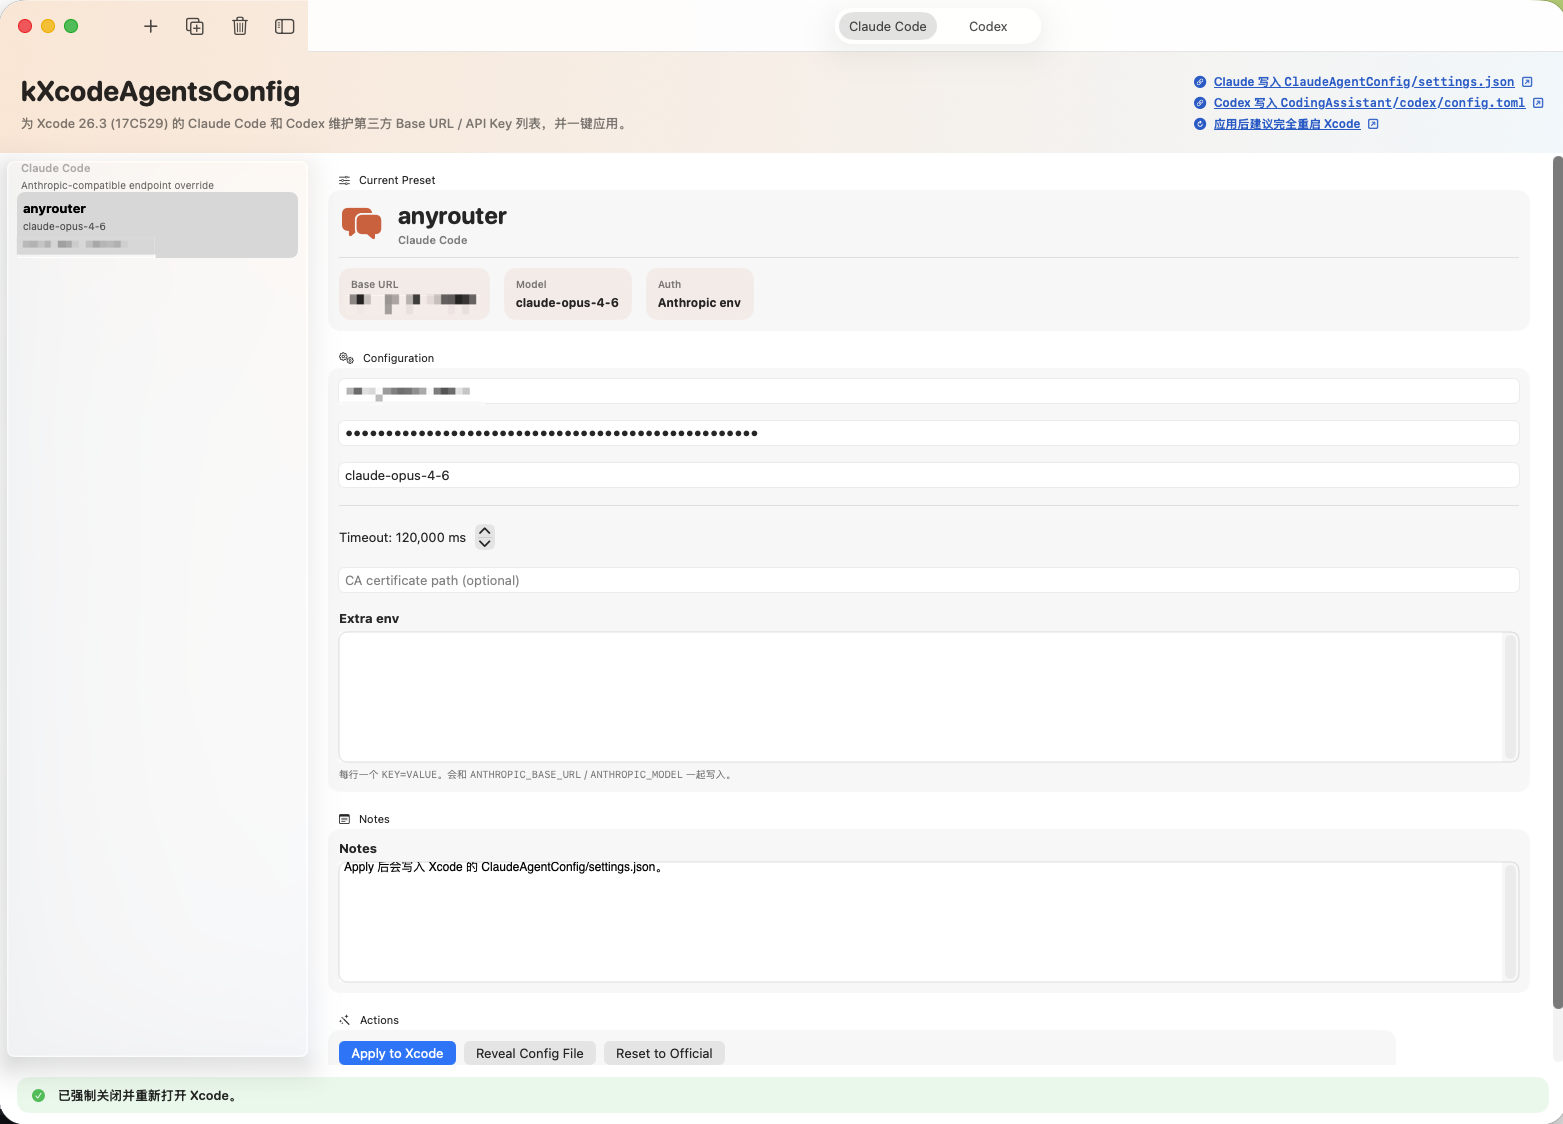Add a new preset with the plus icon
The image size is (1563, 1124).
point(151,26)
